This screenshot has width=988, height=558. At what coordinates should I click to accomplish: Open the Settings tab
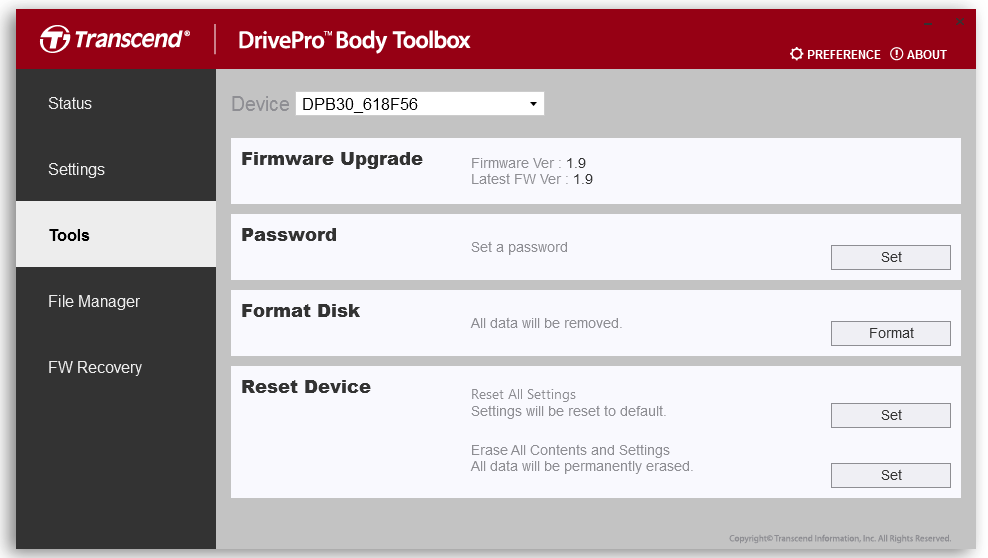[x=76, y=169]
